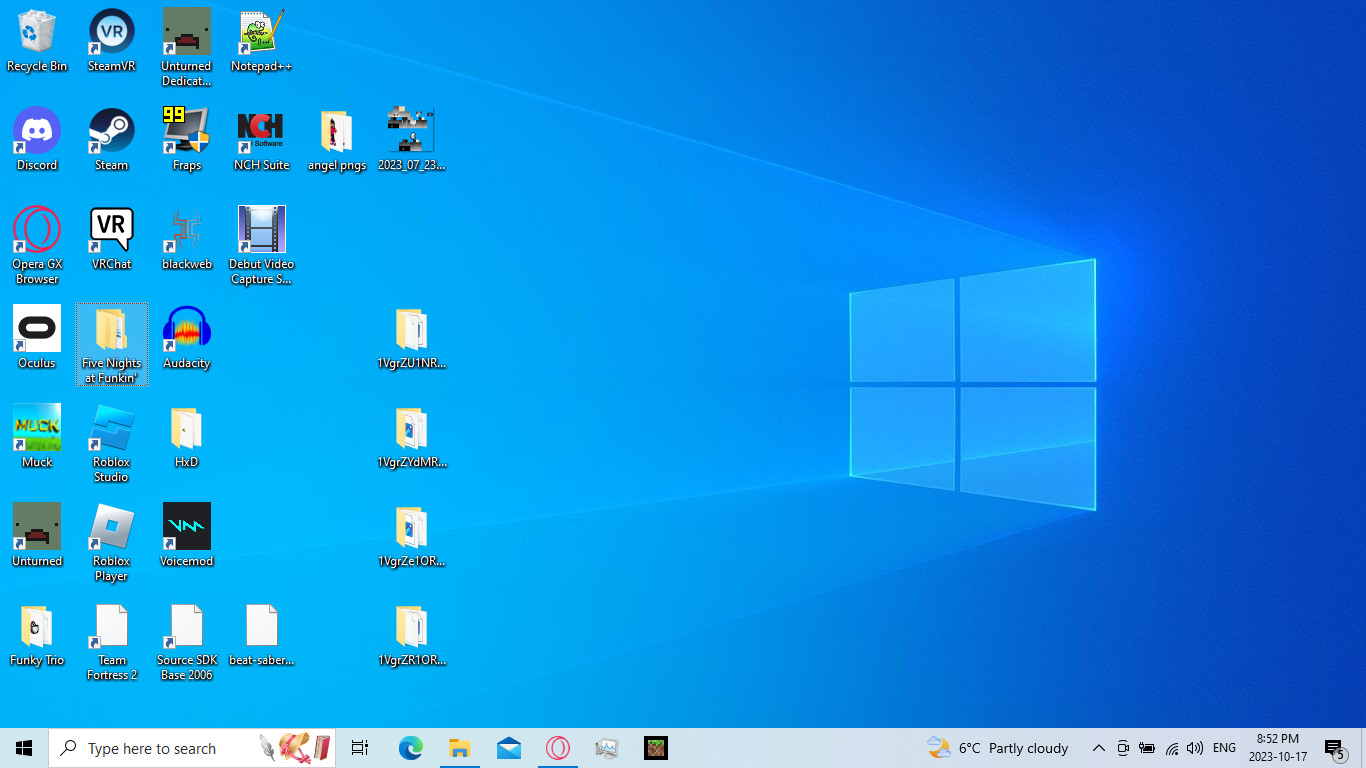Select the beat-saber file icon
This screenshot has height=768, width=1366.
coord(261,635)
